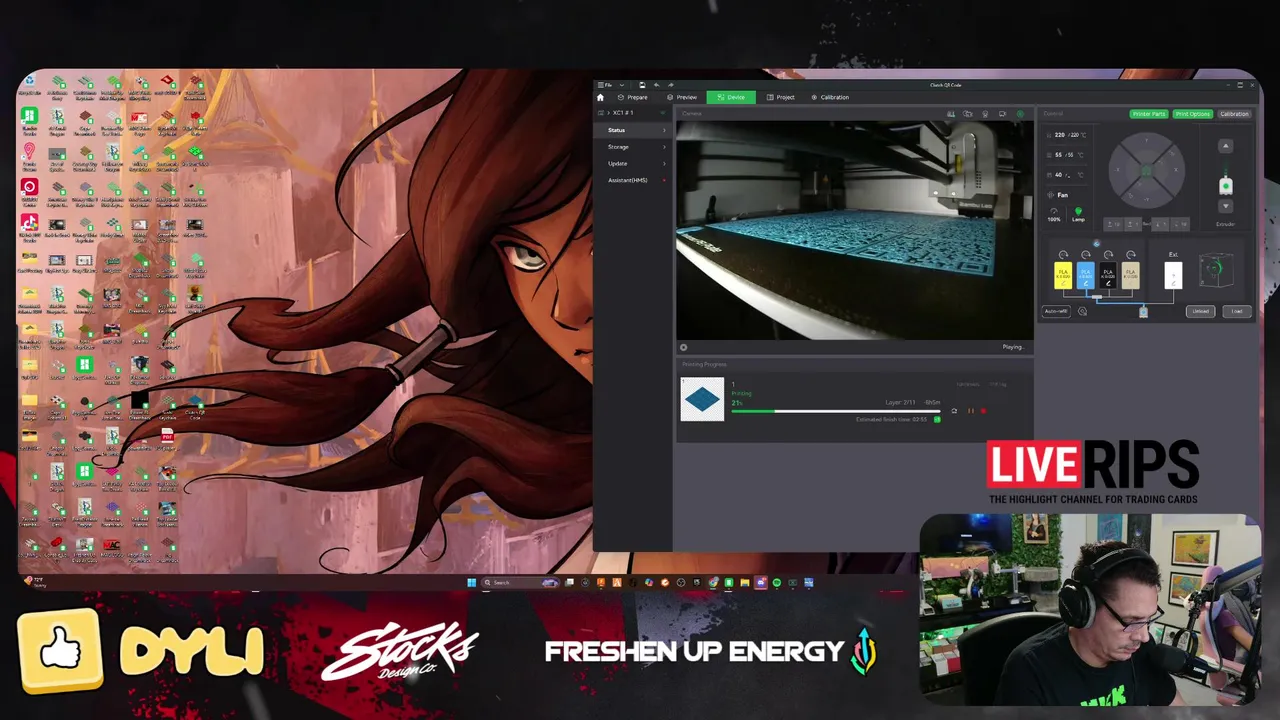Viewport: 1280px width, 720px height.
Task: Click the Print Options button
Action: 1192,114
